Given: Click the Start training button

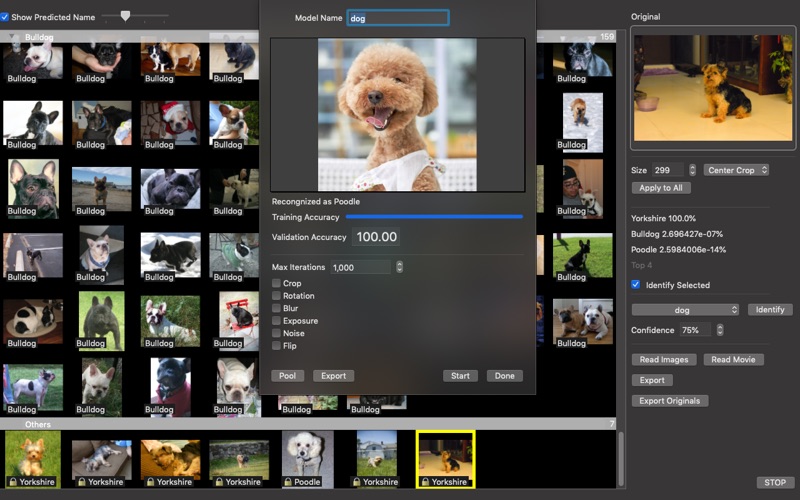Looking at the screenshot, I should coord(460,376).
